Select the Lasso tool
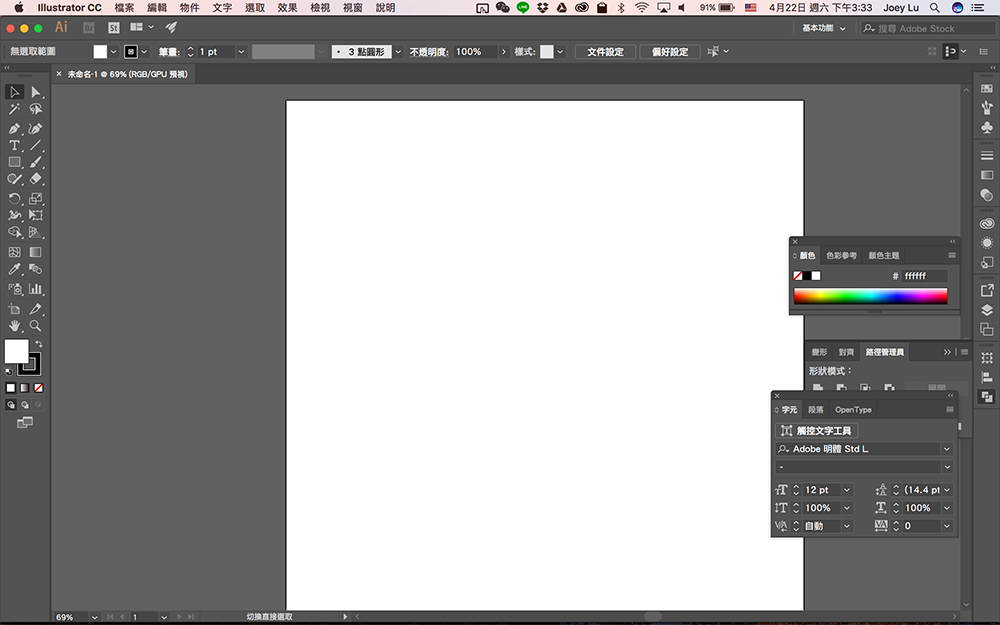The image size is (1000, 625). [x=36, y=110]
